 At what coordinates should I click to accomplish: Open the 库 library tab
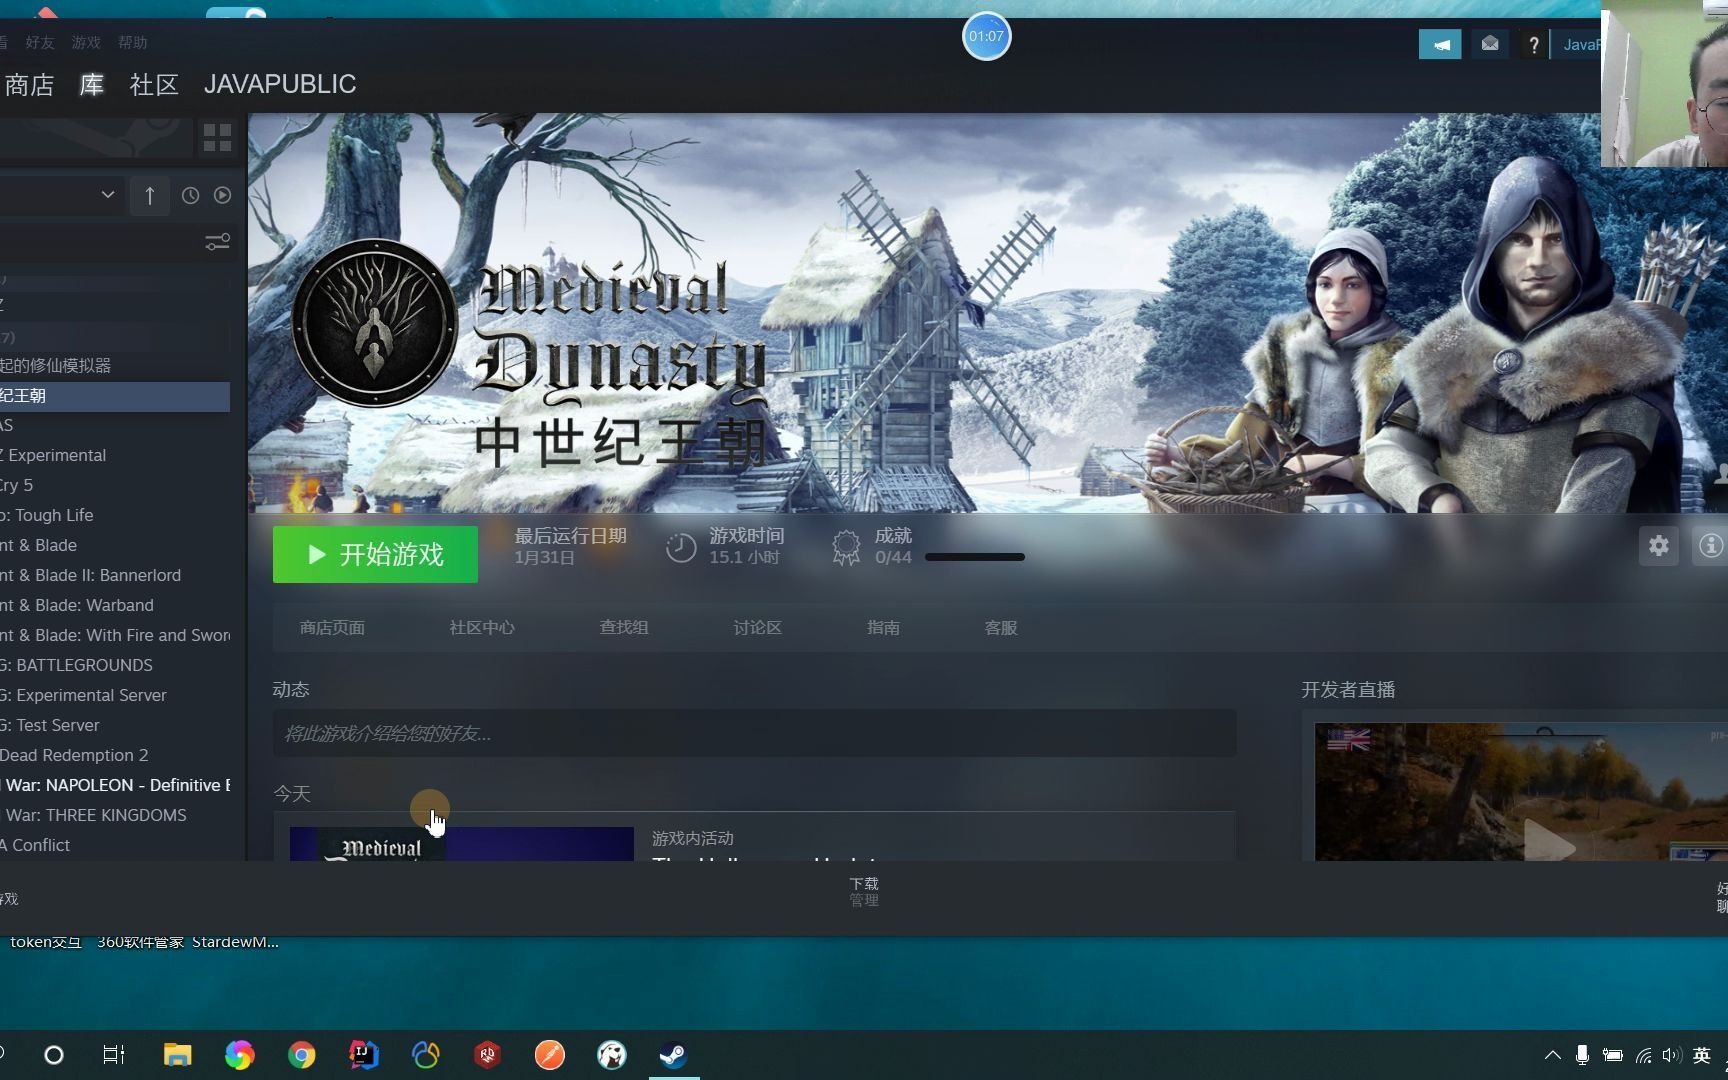pyautogui.click(x=92, y=85)
